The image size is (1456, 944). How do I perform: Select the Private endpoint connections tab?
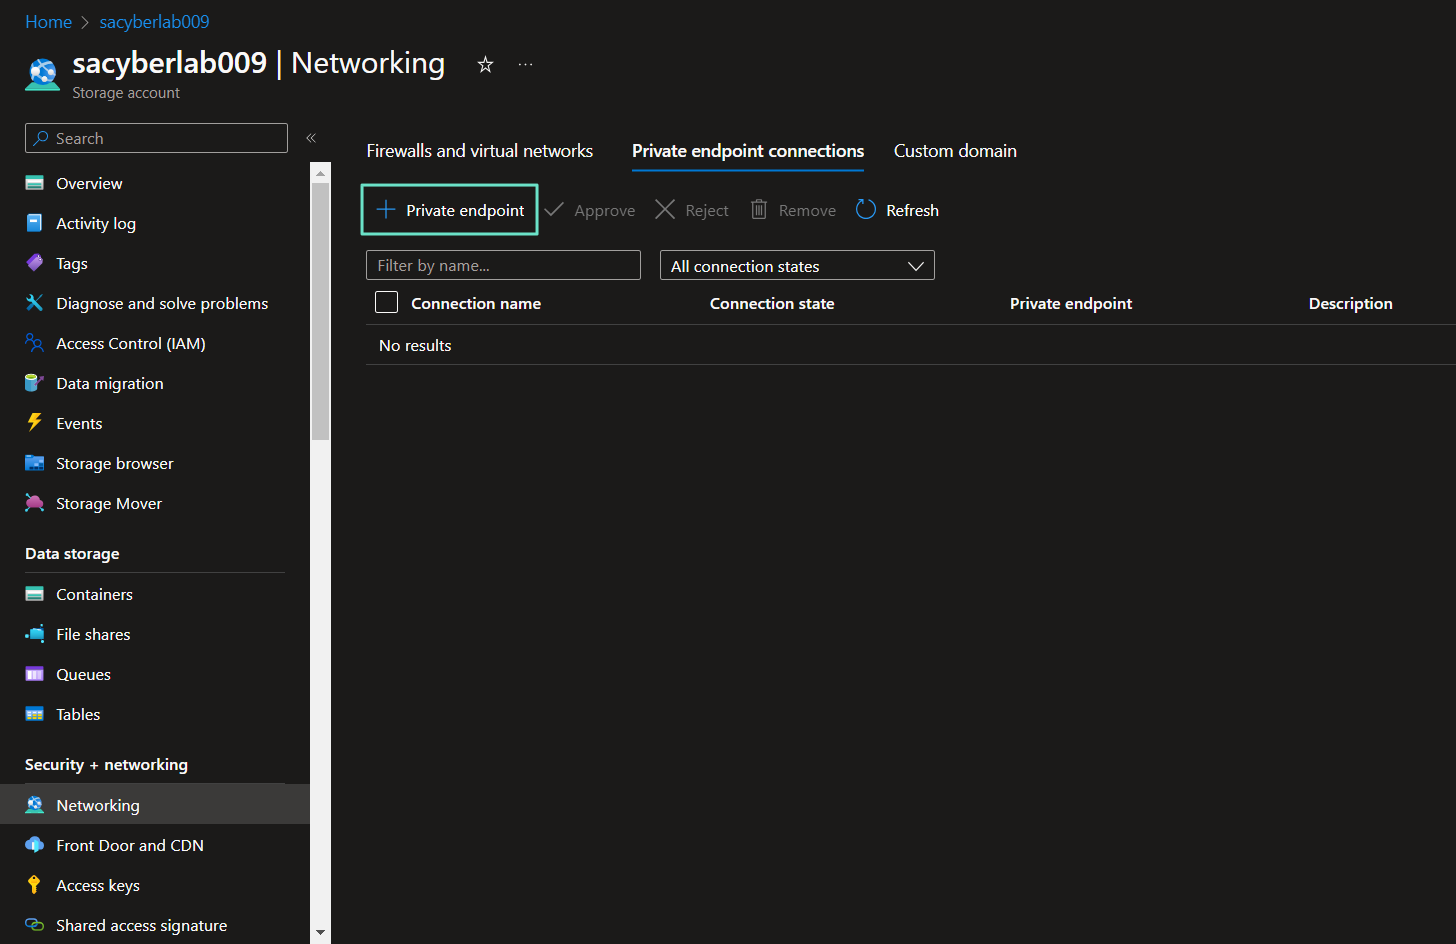point(748,151)
